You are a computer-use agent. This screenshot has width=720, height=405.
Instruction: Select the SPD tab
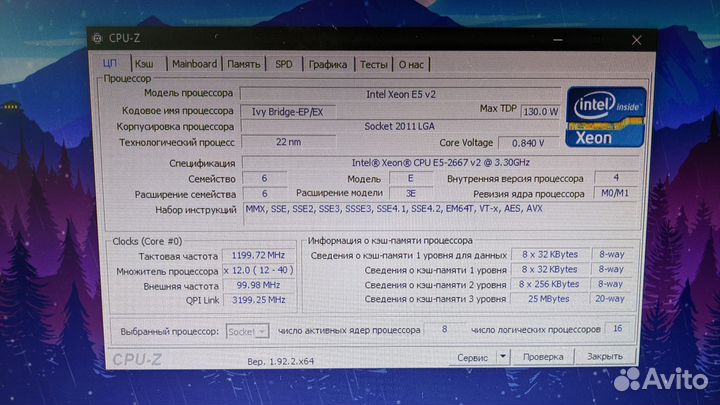pyautogui.click(x=284, y=64)
